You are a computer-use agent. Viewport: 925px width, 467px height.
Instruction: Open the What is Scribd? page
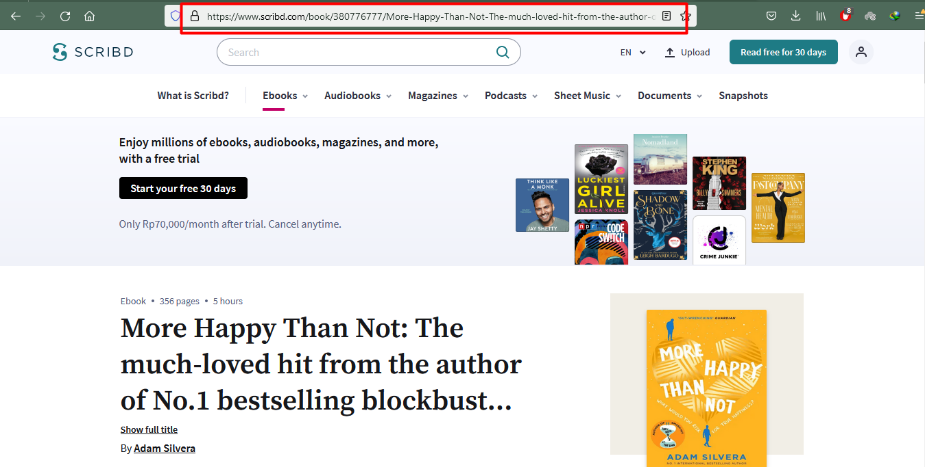pos(193,96)
